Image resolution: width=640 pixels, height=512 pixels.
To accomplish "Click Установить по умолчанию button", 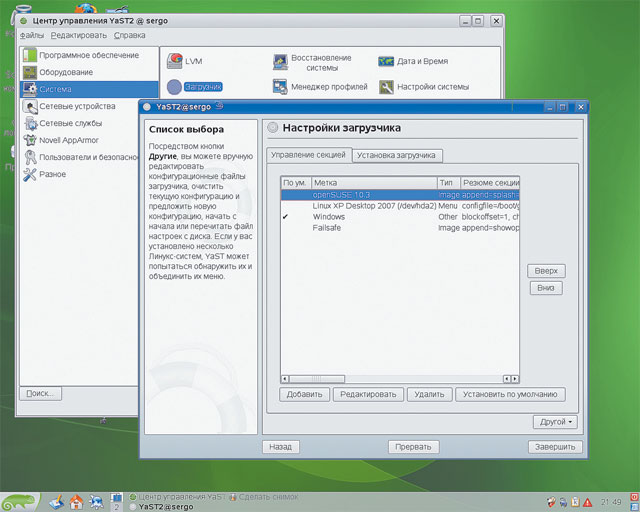I will point(510,394).
